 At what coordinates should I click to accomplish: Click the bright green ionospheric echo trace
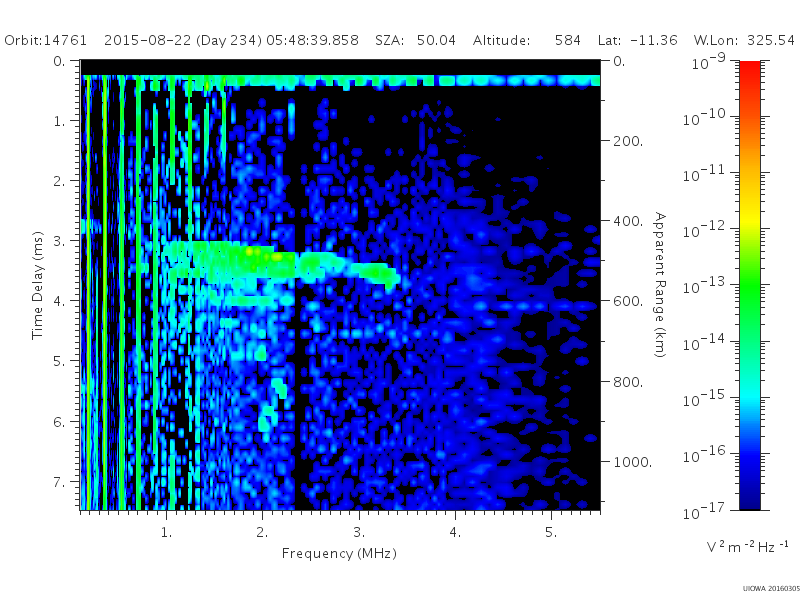pyautogui.click(x=281, y=263)
